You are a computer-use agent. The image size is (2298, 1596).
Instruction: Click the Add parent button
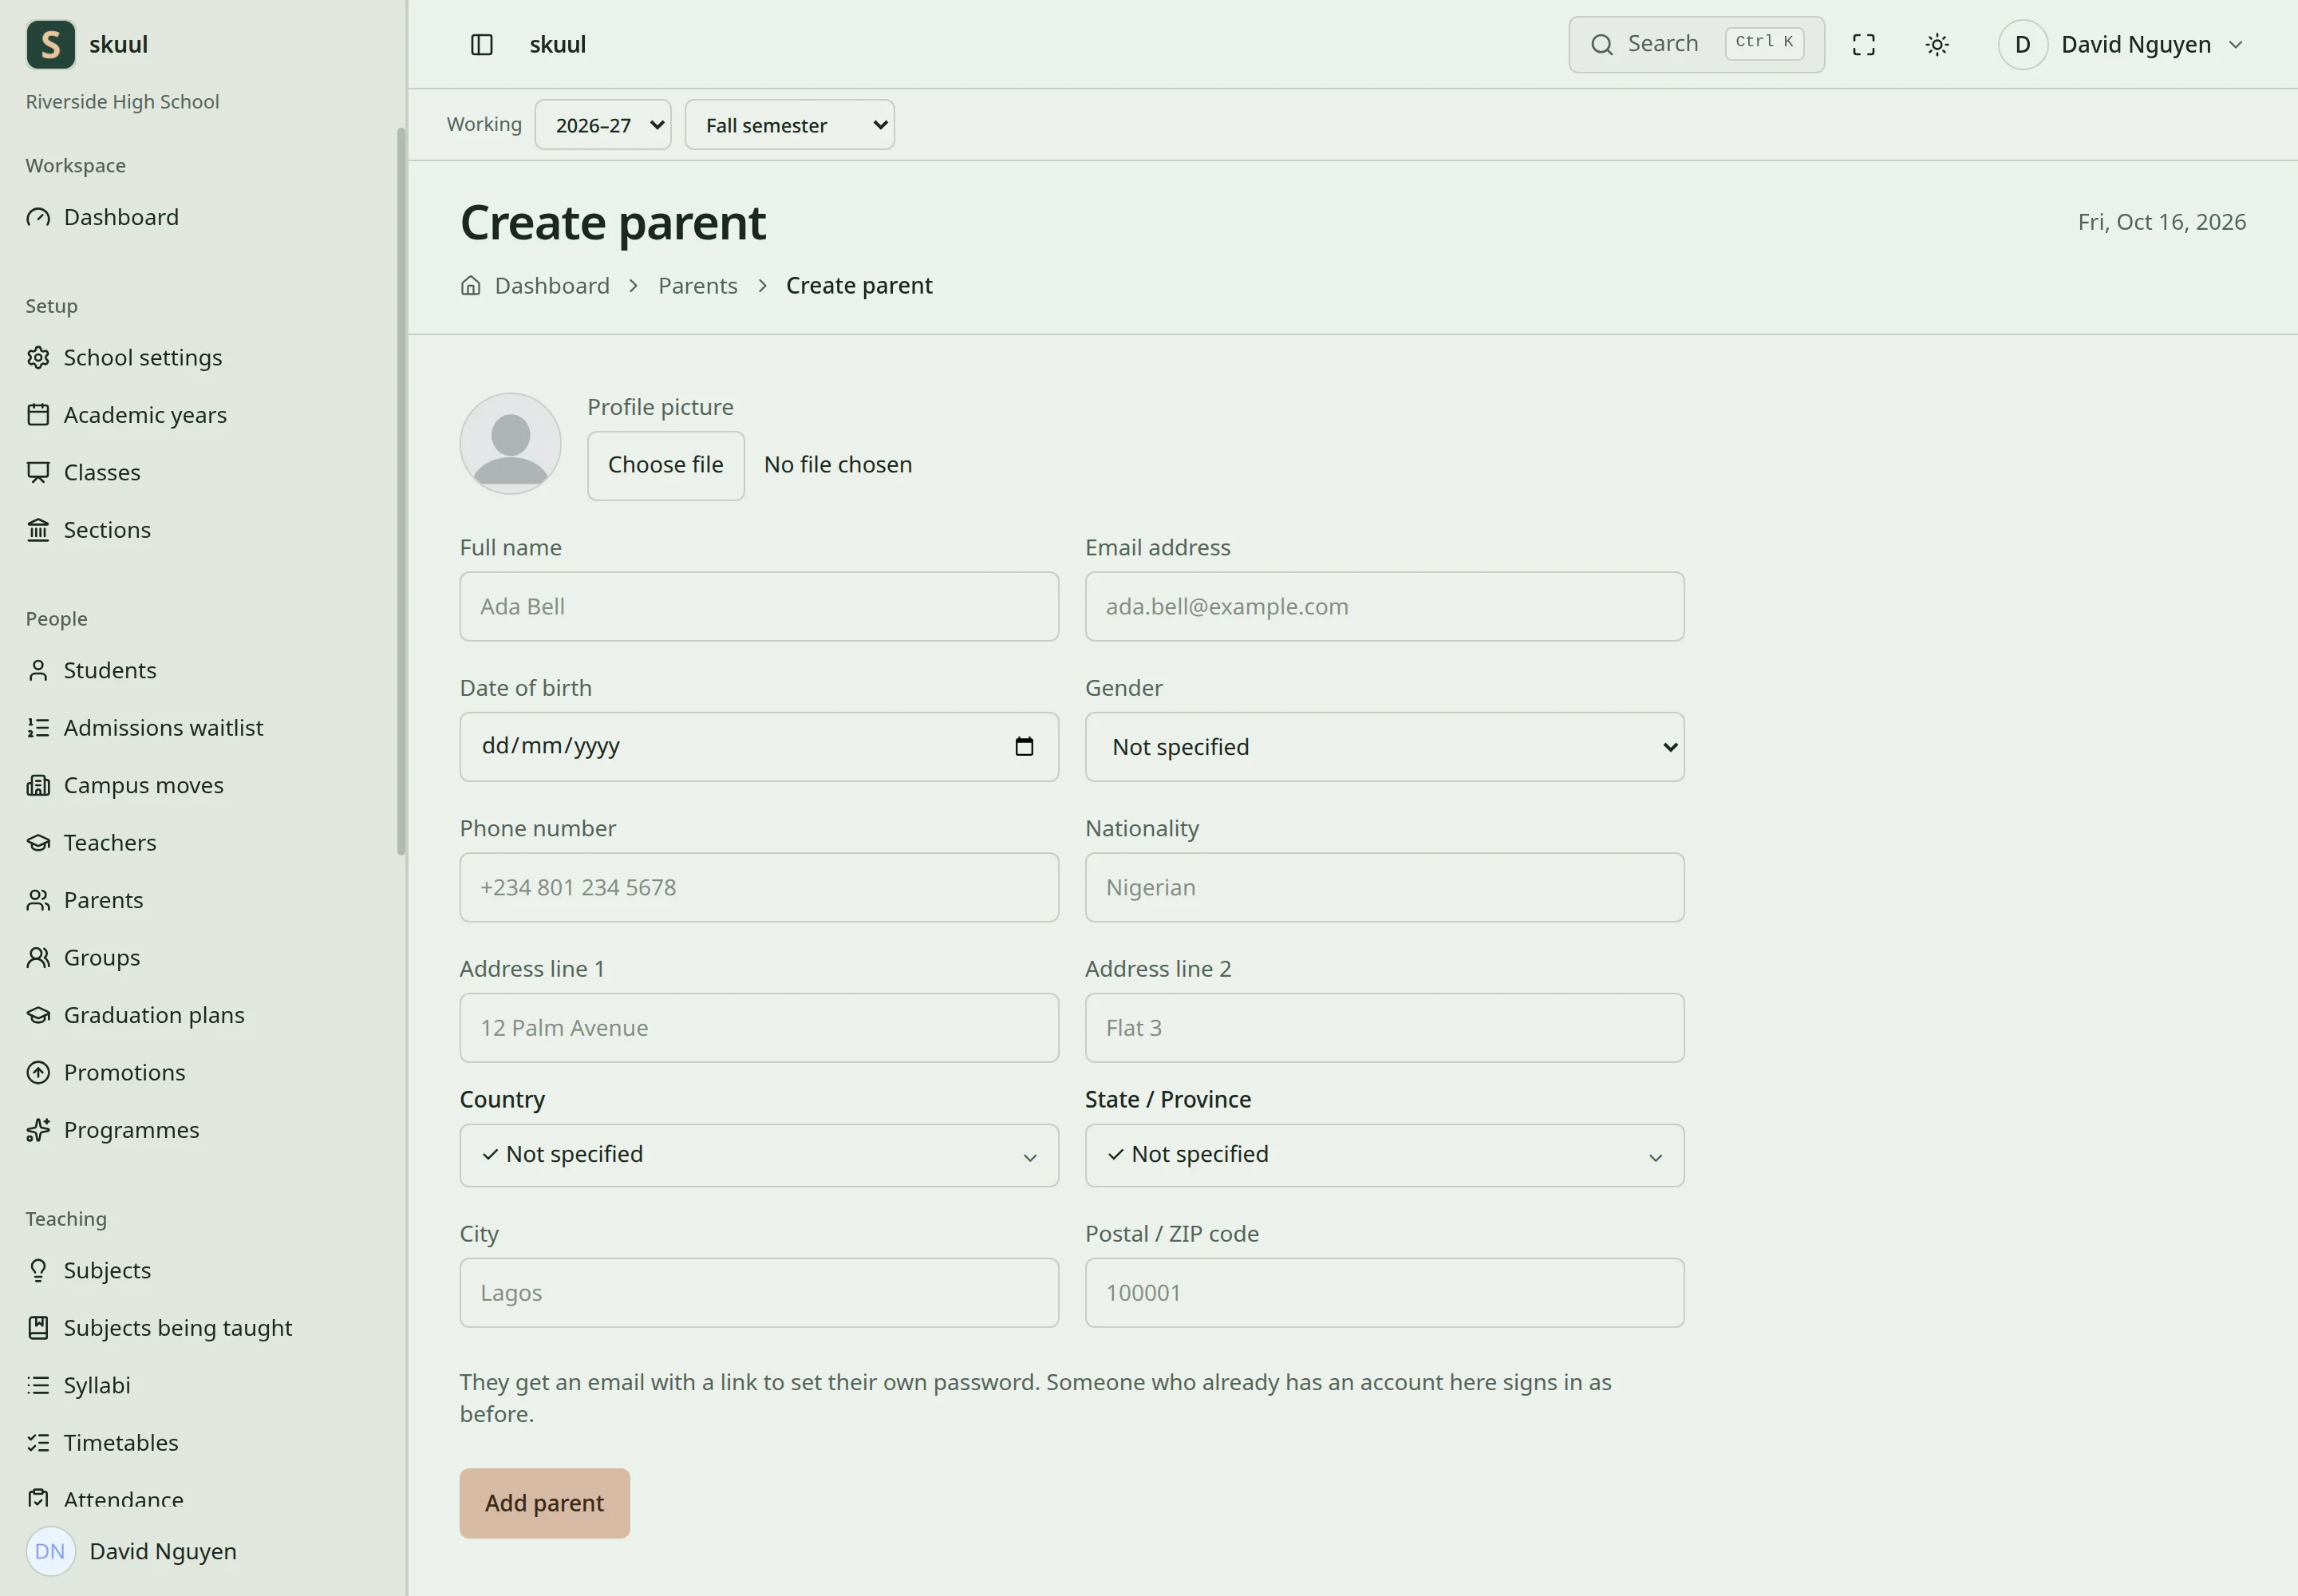click(544, 1503)
